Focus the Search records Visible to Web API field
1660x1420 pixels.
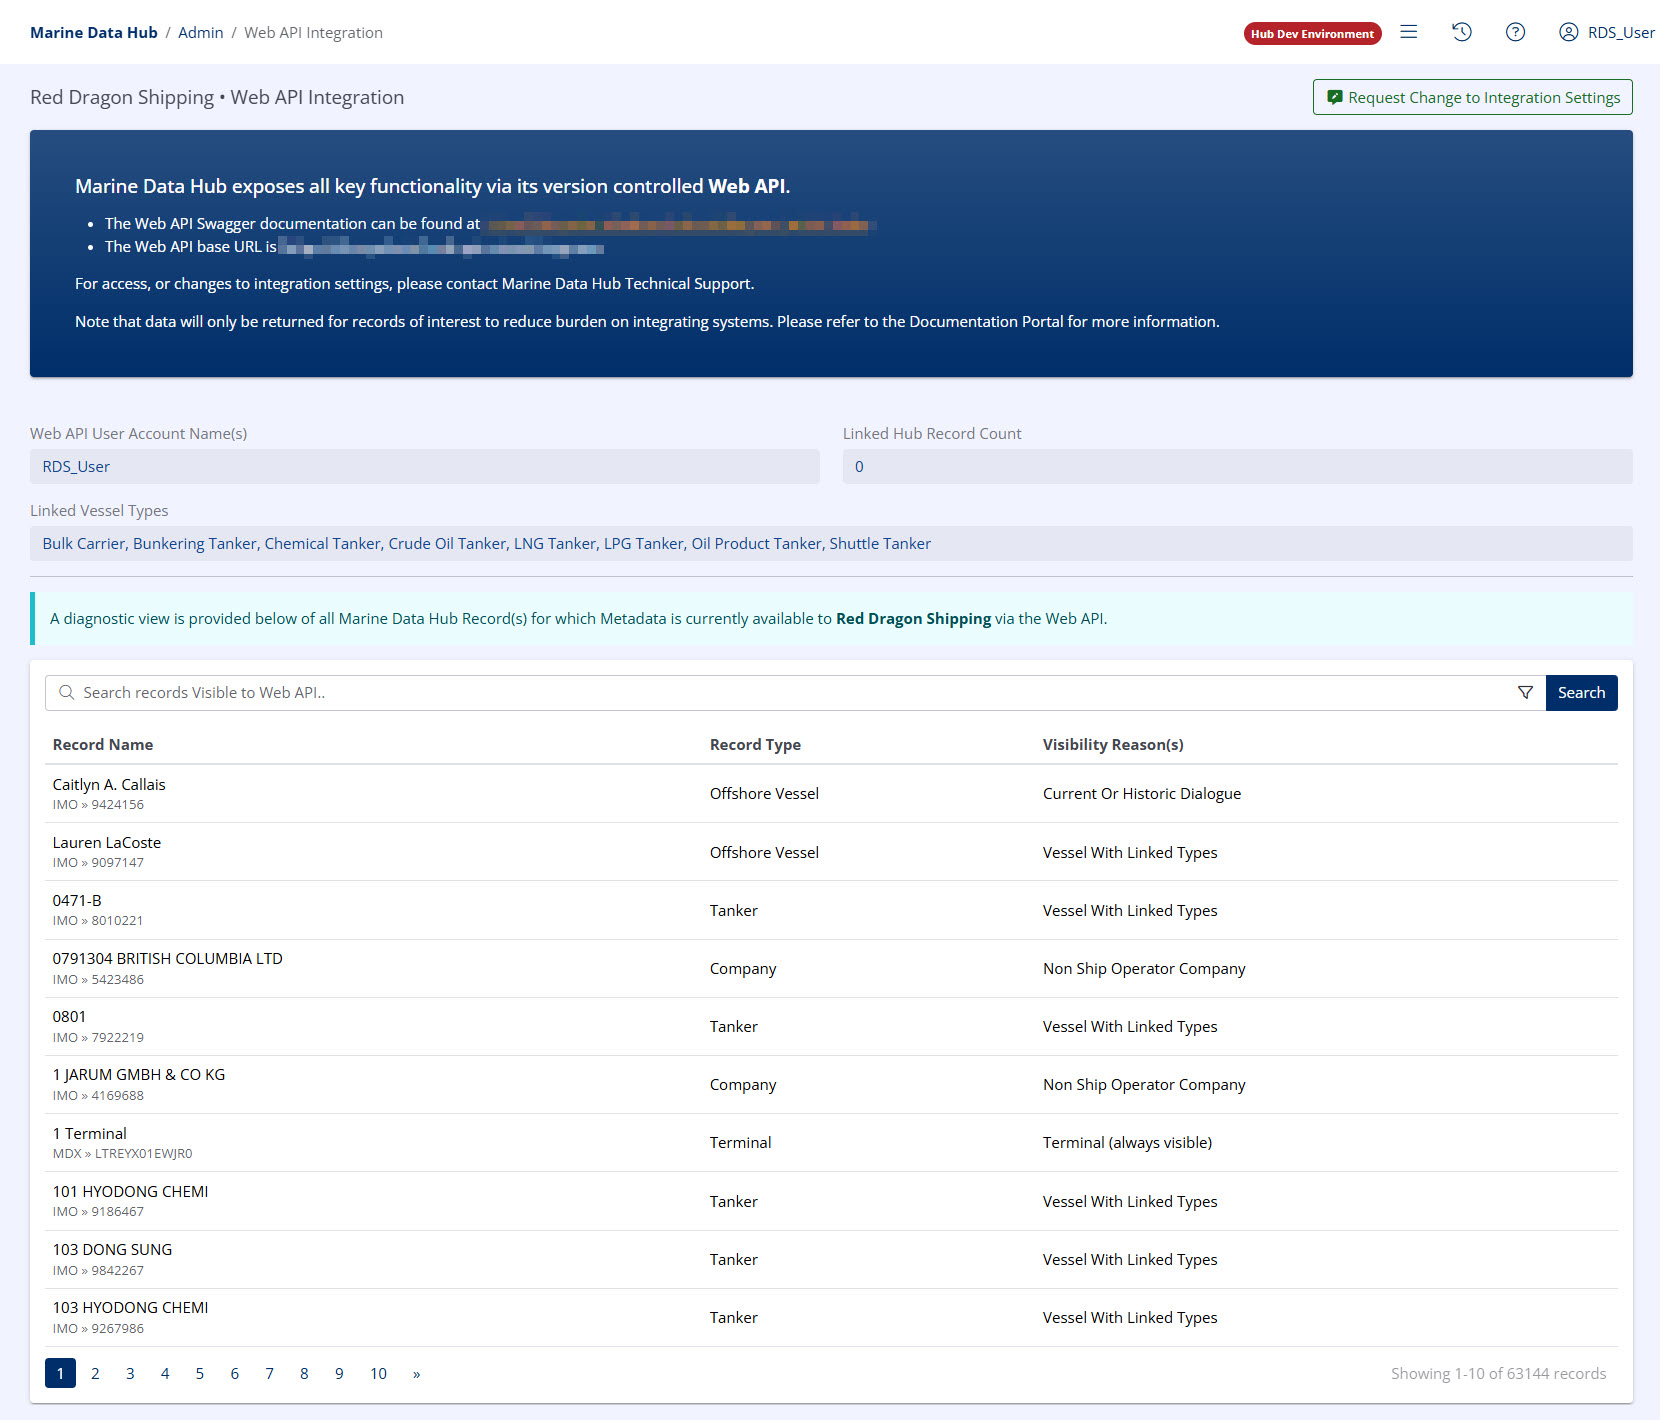(x=795, y=693)
